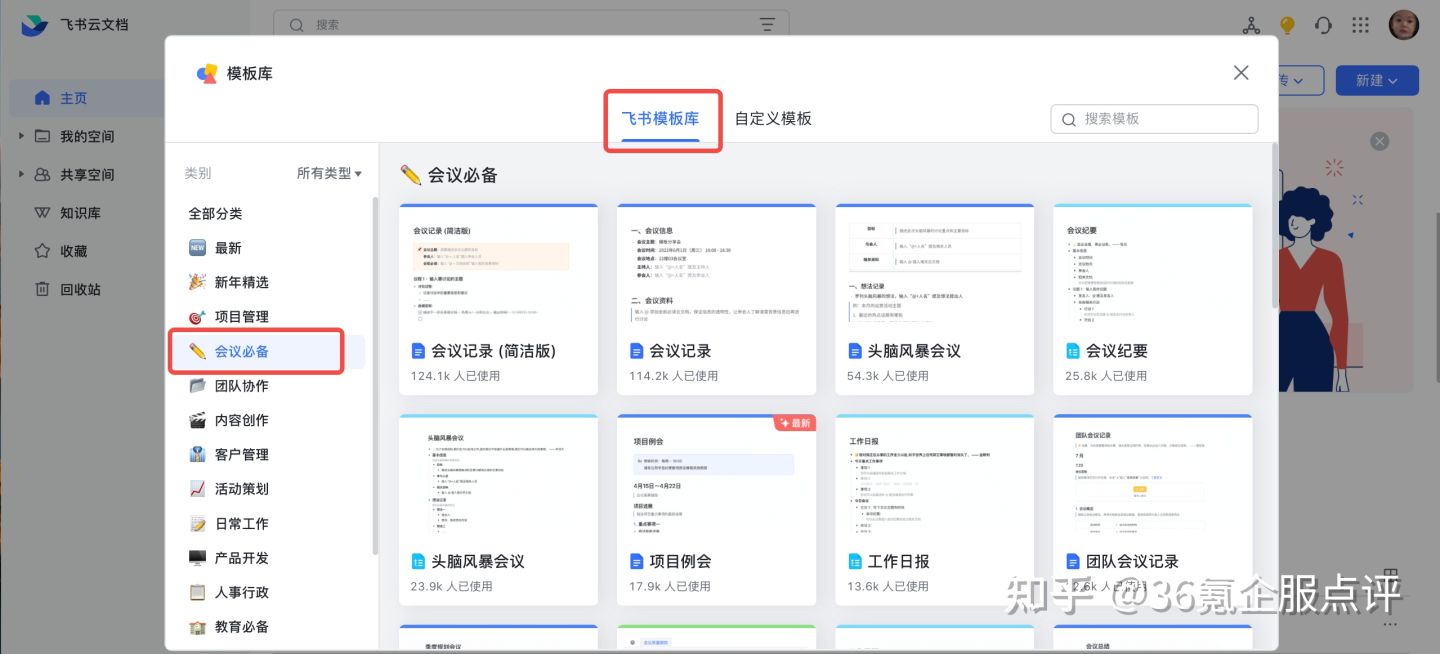Click the 客户管理 person icon

click(x=197, y=454)
